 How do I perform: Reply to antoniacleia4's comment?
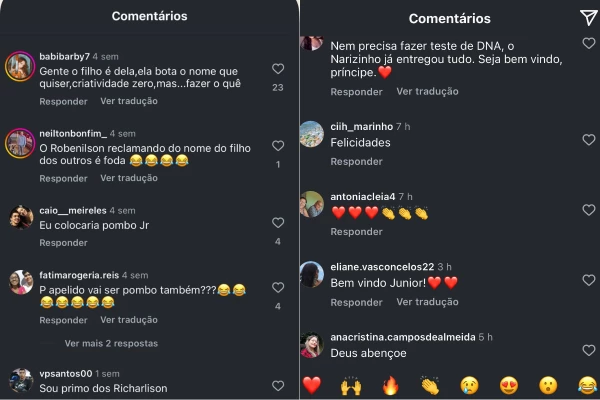[x=356, y=232]
